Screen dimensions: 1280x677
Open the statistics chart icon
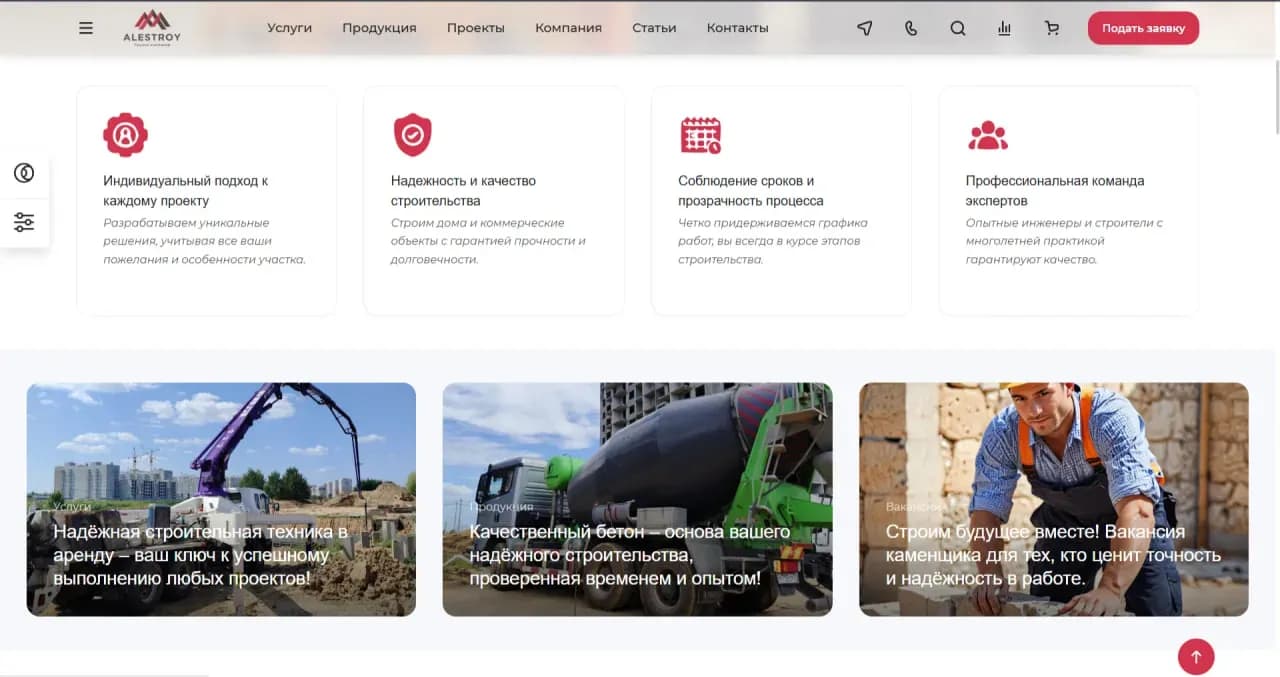pyautogui.click(x=1004, y=28)
